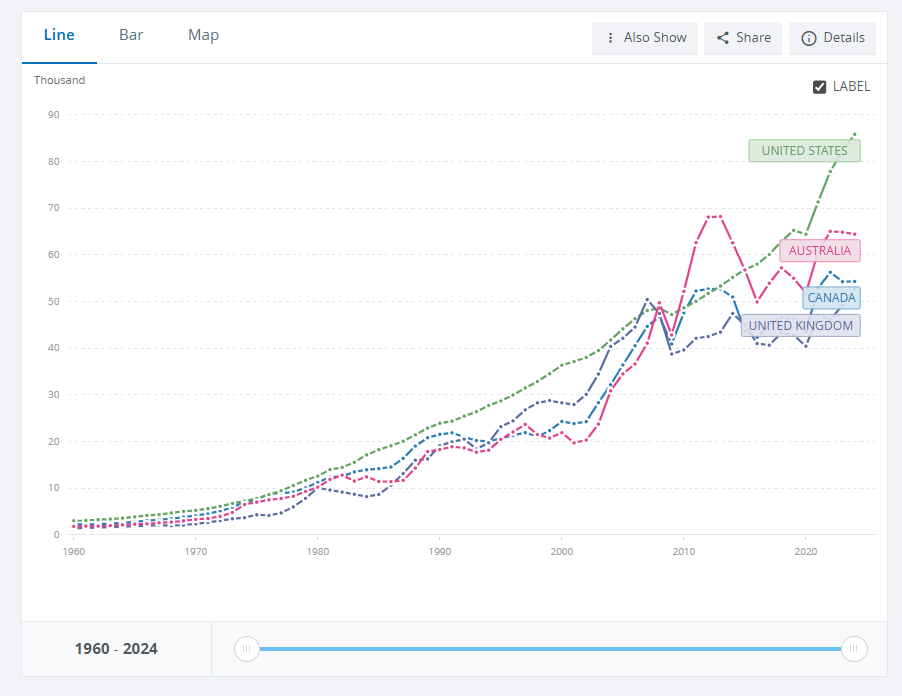
Task: Click the 10 y-axis value label
Action: point(53,488)
